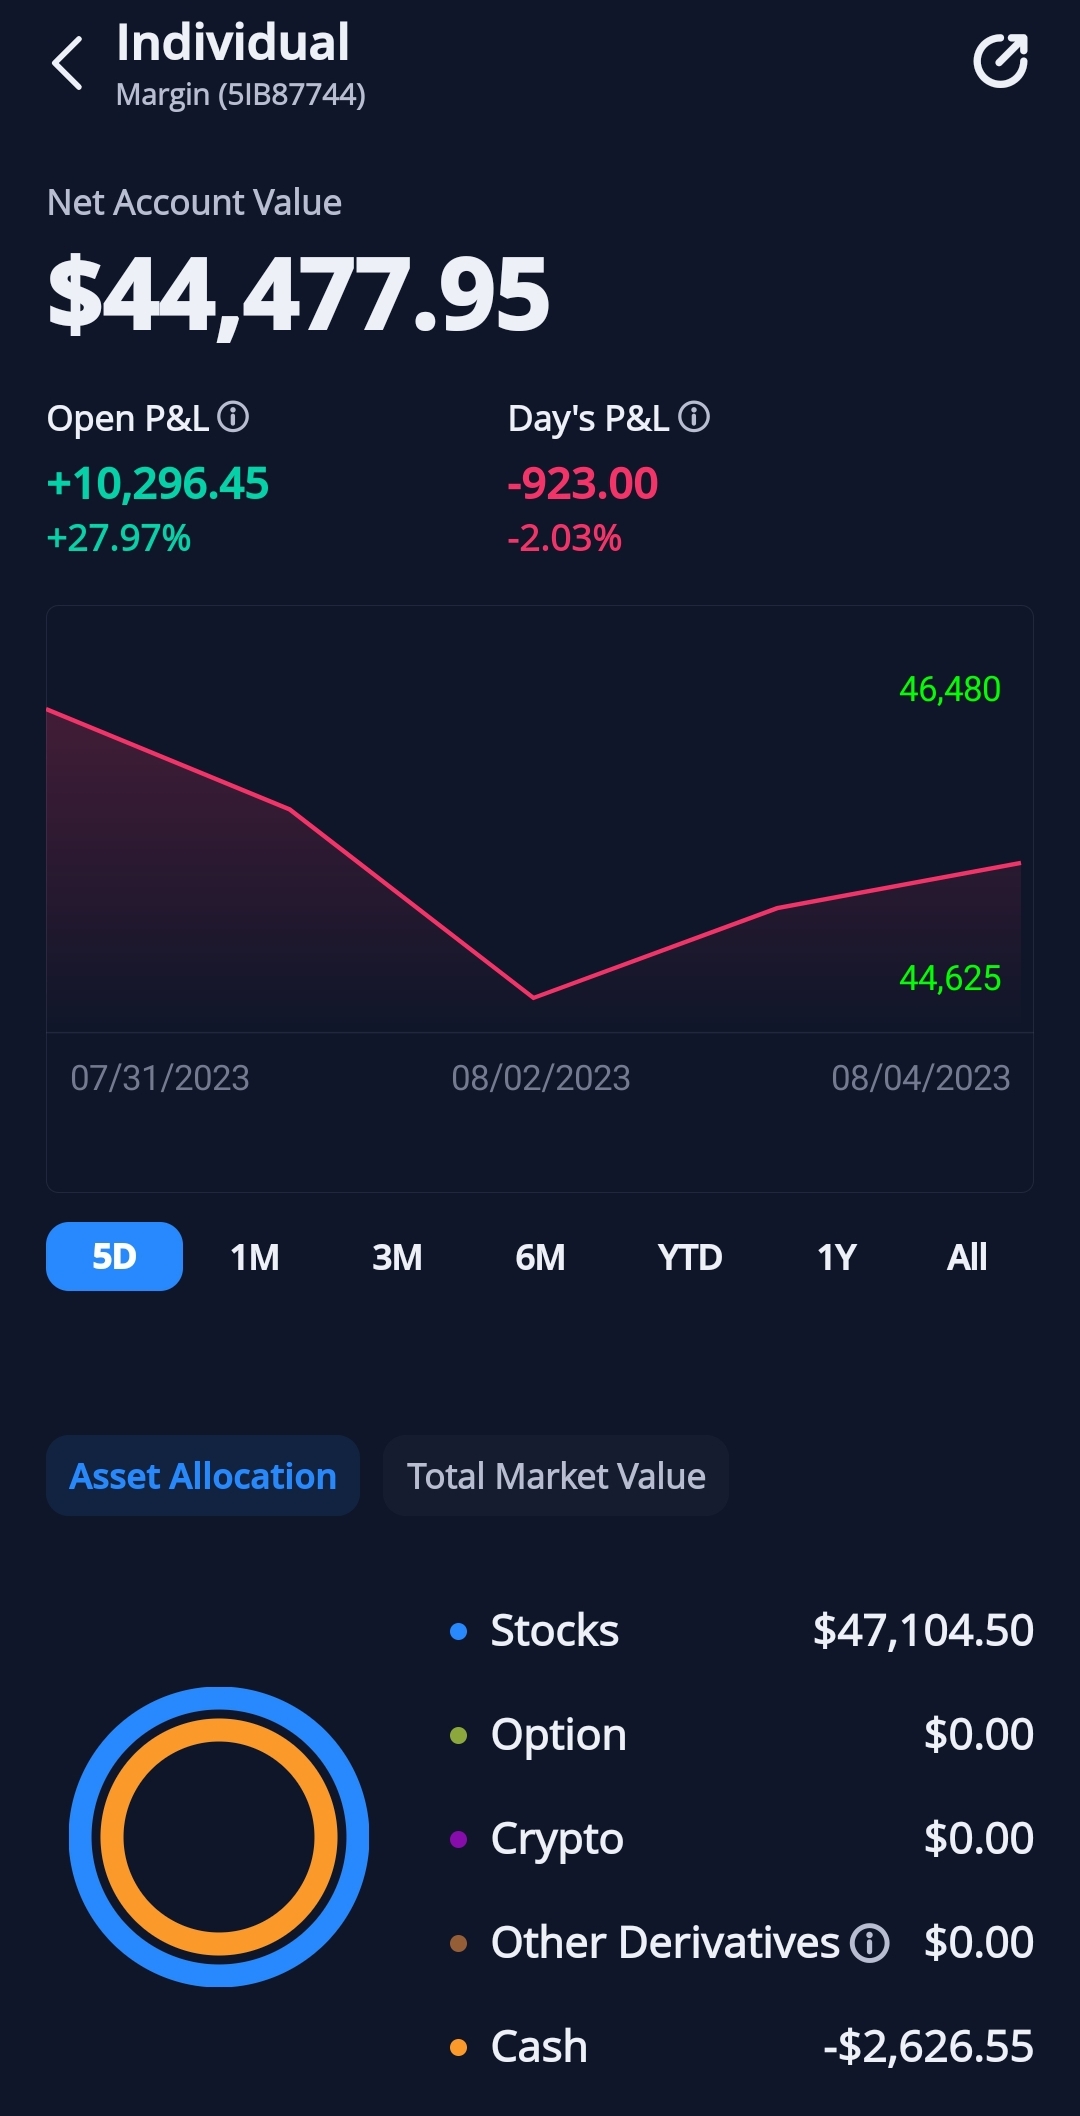Viewport: 1080px width, 2116px height.
Task: Switch to Total Market Value tab
Action: [556, 1476]
